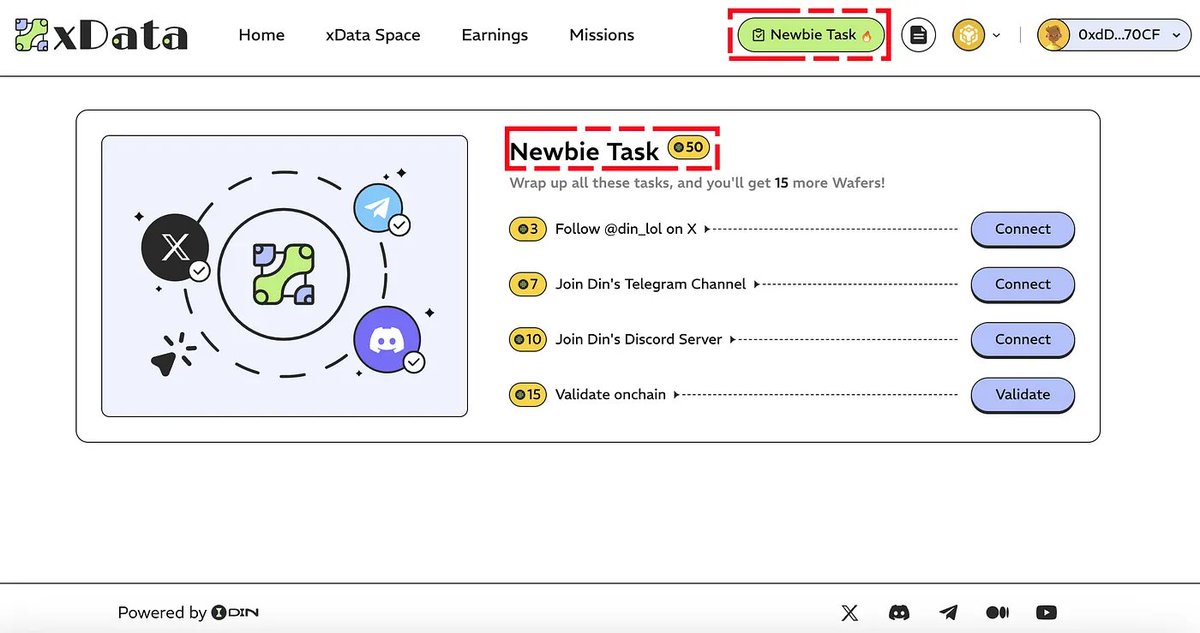
Task: Click the 15 wafer badge
Action: 527,394
